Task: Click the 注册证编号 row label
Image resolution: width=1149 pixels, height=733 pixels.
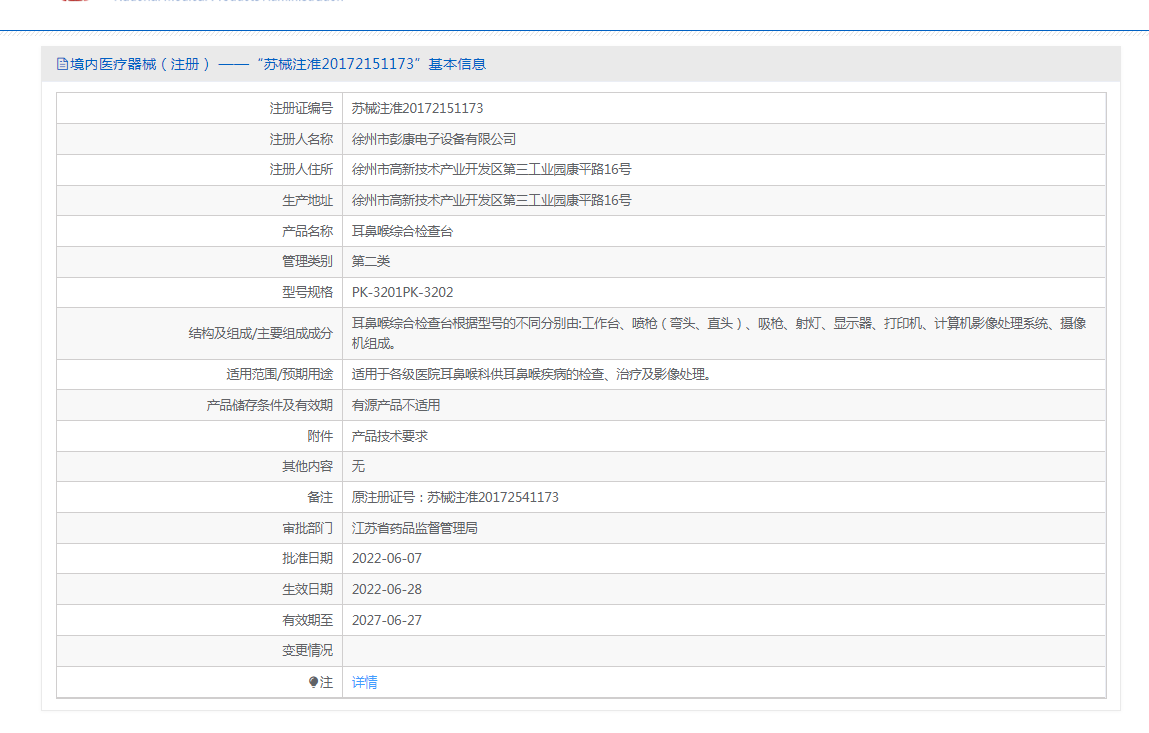Action: pyautogui.click(x=301, y=108)
